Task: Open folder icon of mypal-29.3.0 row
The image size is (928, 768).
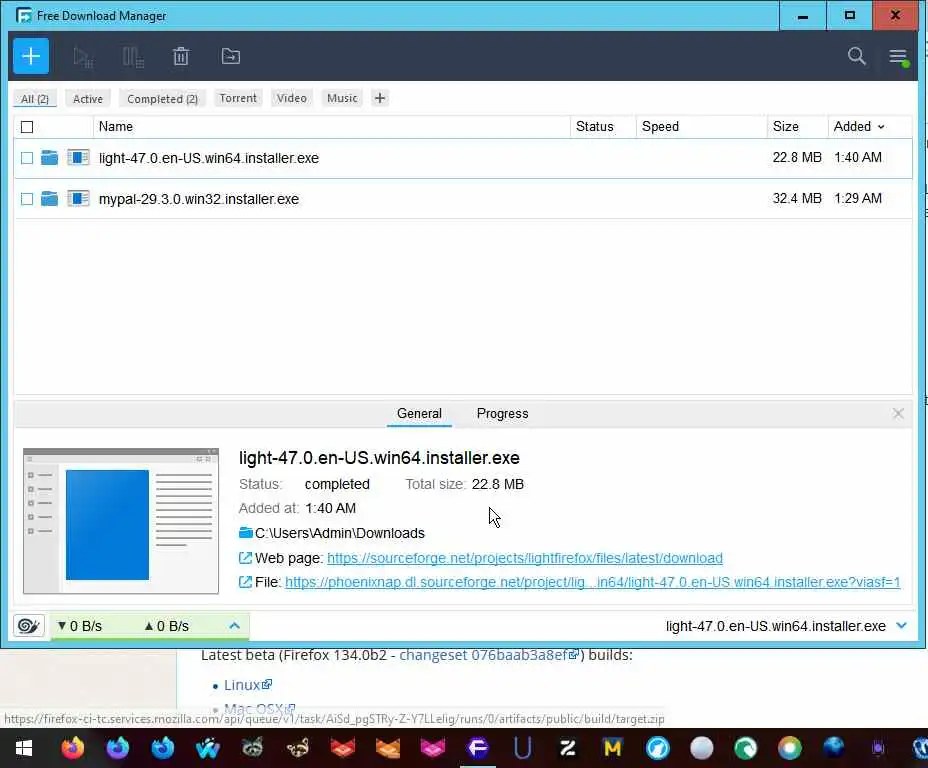Action: 50,198
